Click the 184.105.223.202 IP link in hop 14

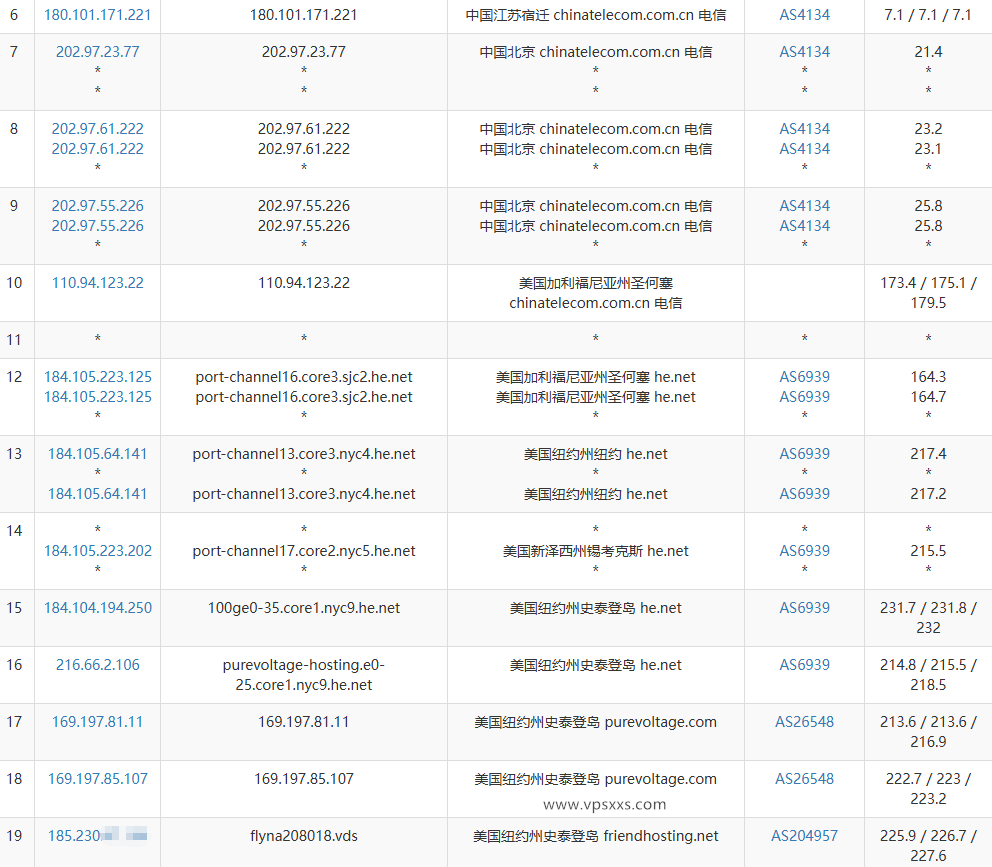[97, 551]
